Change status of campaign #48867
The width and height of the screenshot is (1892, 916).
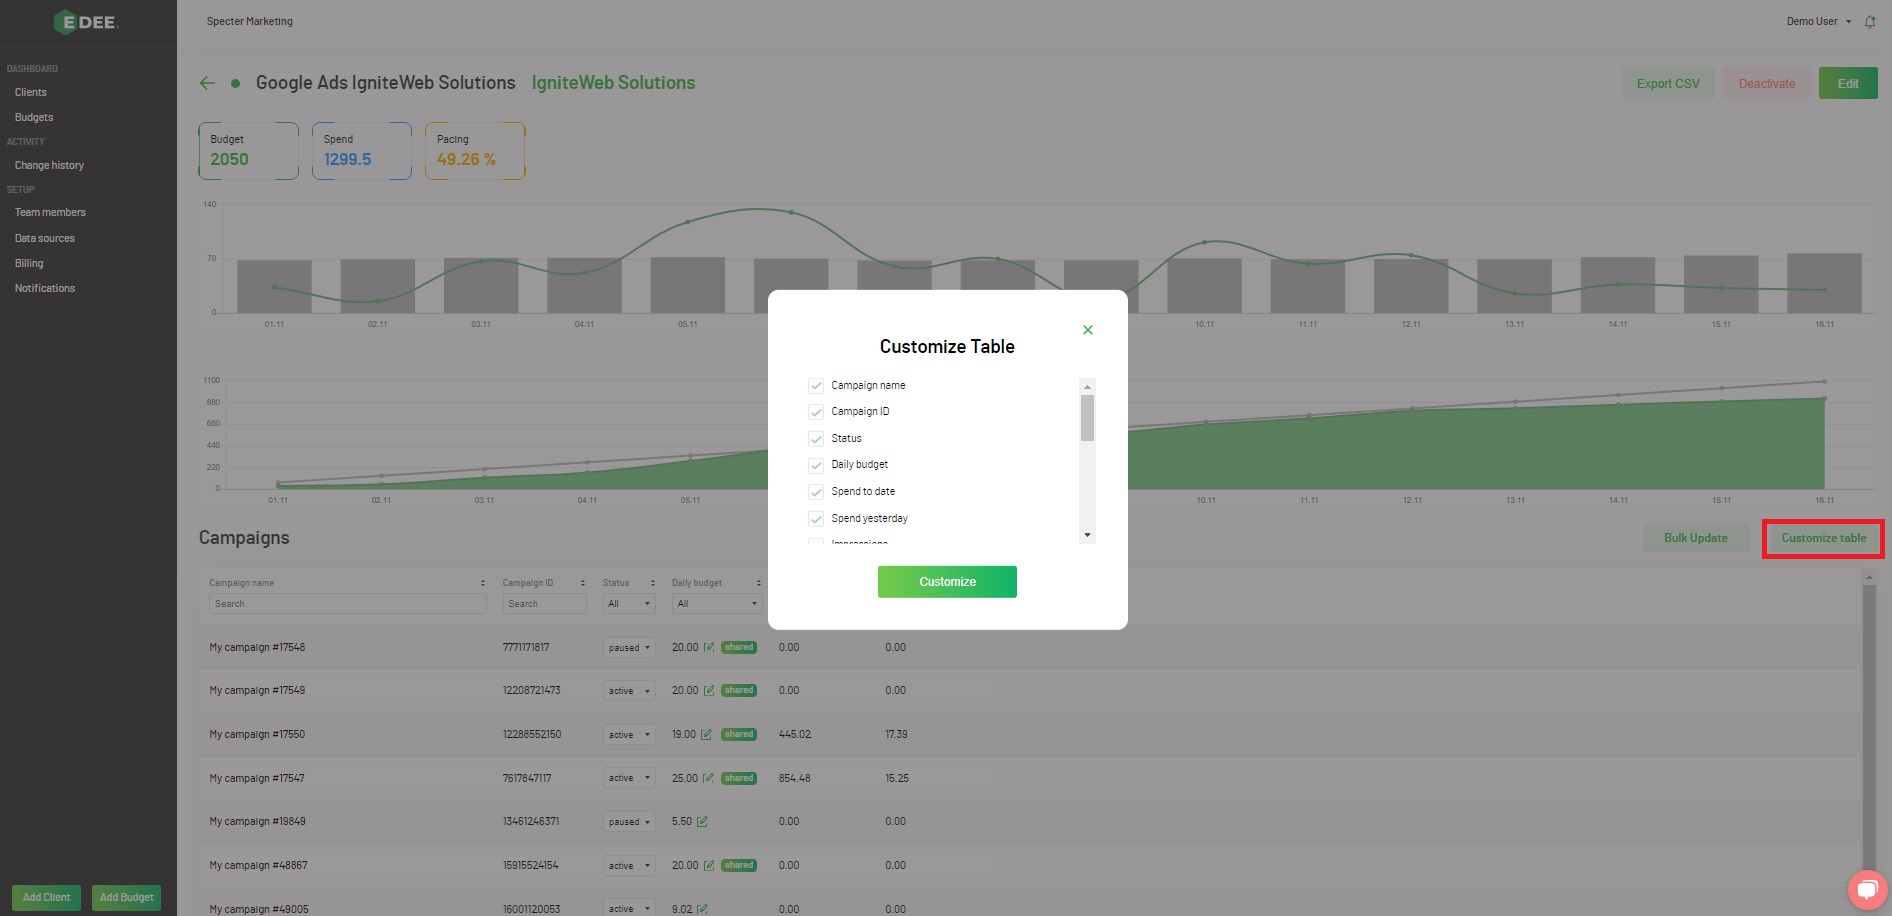pyautogui.click(x=629, y=866)
